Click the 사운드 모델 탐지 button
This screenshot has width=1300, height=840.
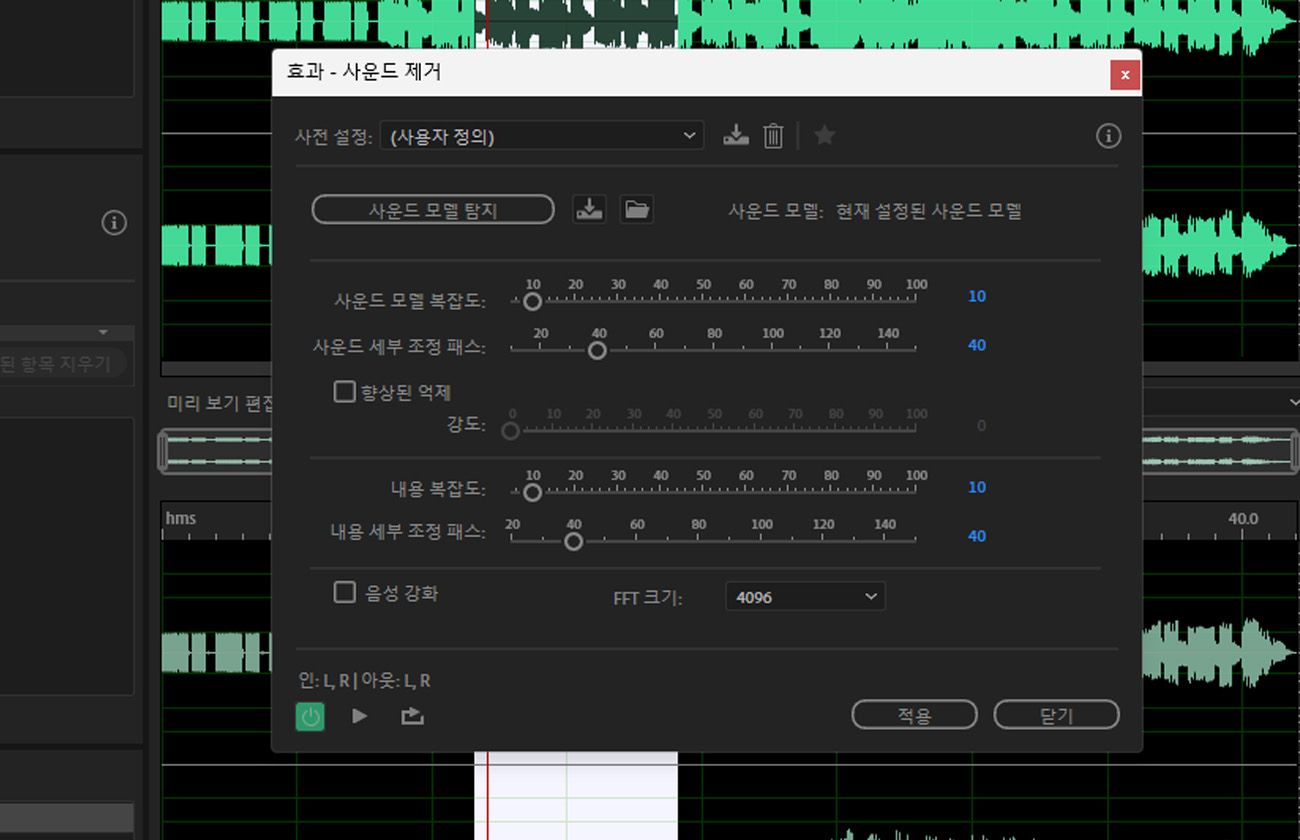[432, 209]
